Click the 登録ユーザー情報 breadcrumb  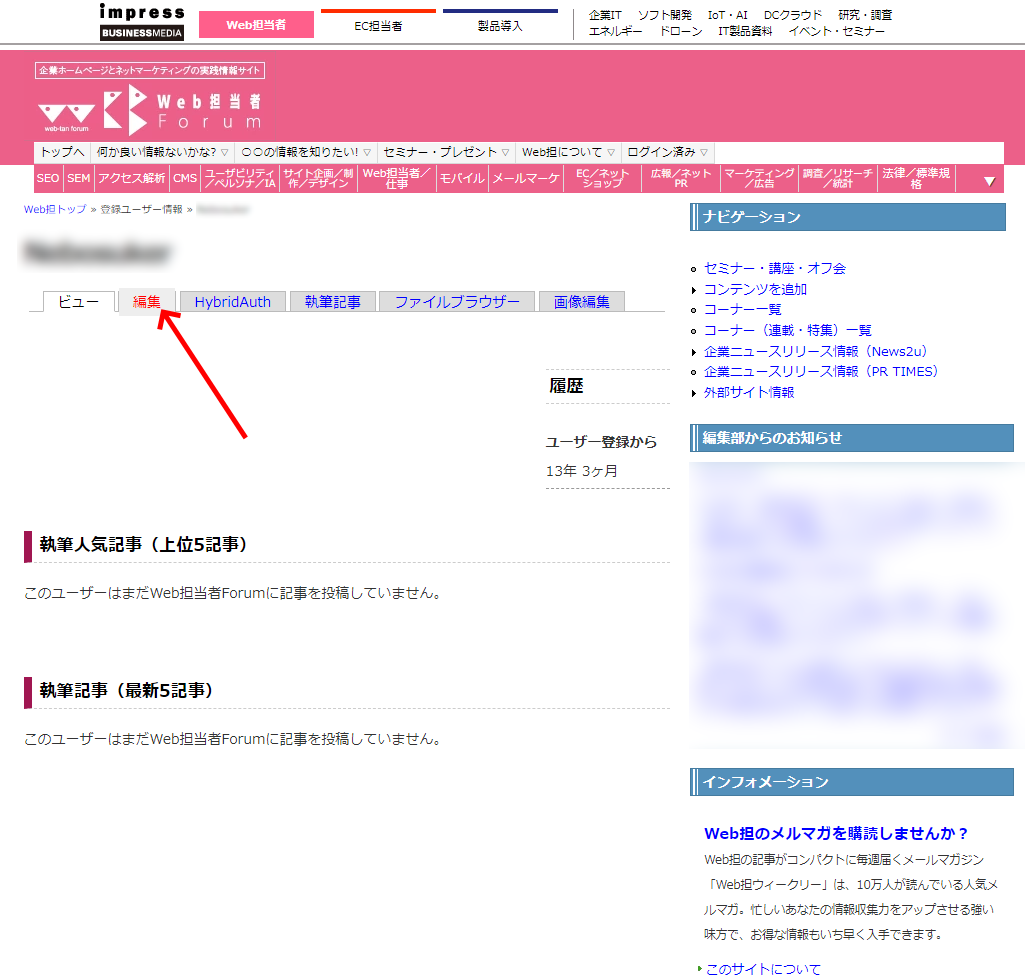[141, 209]
